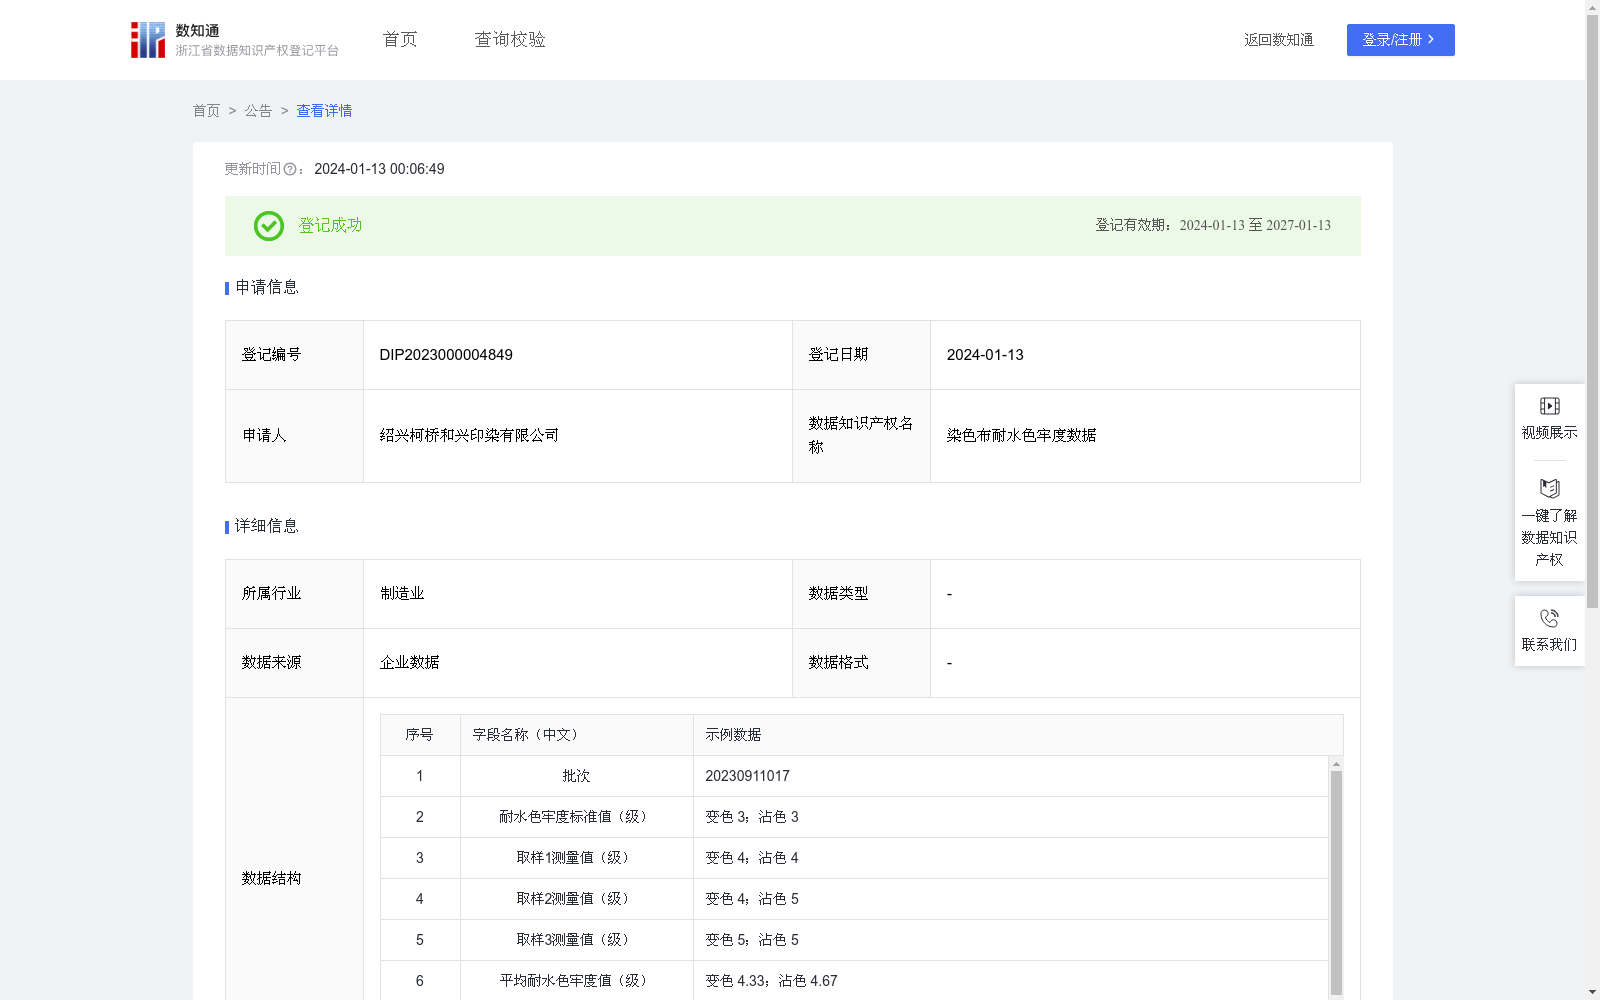The image size is (1600, 1000).
Task: Click the 示例数据 column header
Action: (x=1018, y=735)
